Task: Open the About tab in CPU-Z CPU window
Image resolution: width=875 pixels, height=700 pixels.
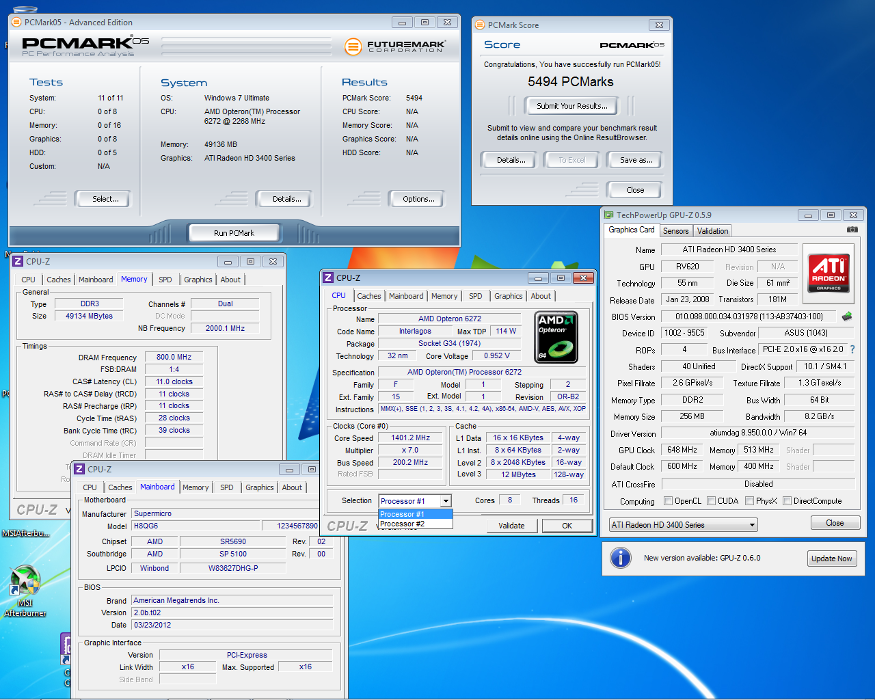Action: coord(540,296)
